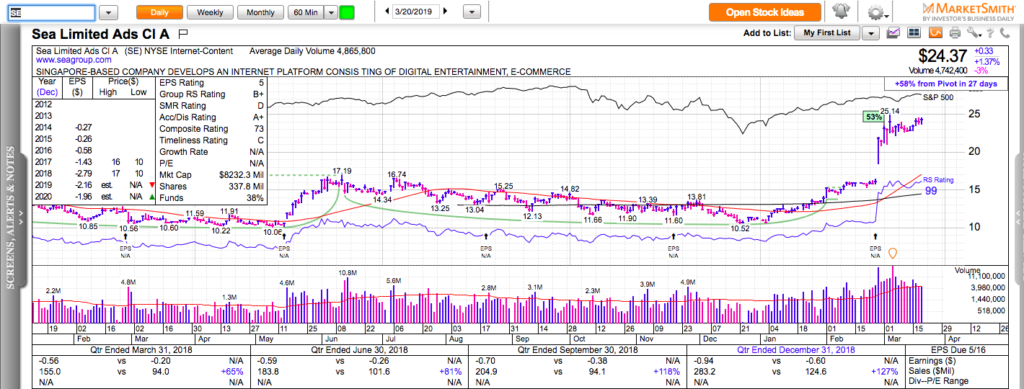Switch to the multi-chart grid view icon
The height and width of the screenshot is (389, 1024).
click(x=915, y=32)
